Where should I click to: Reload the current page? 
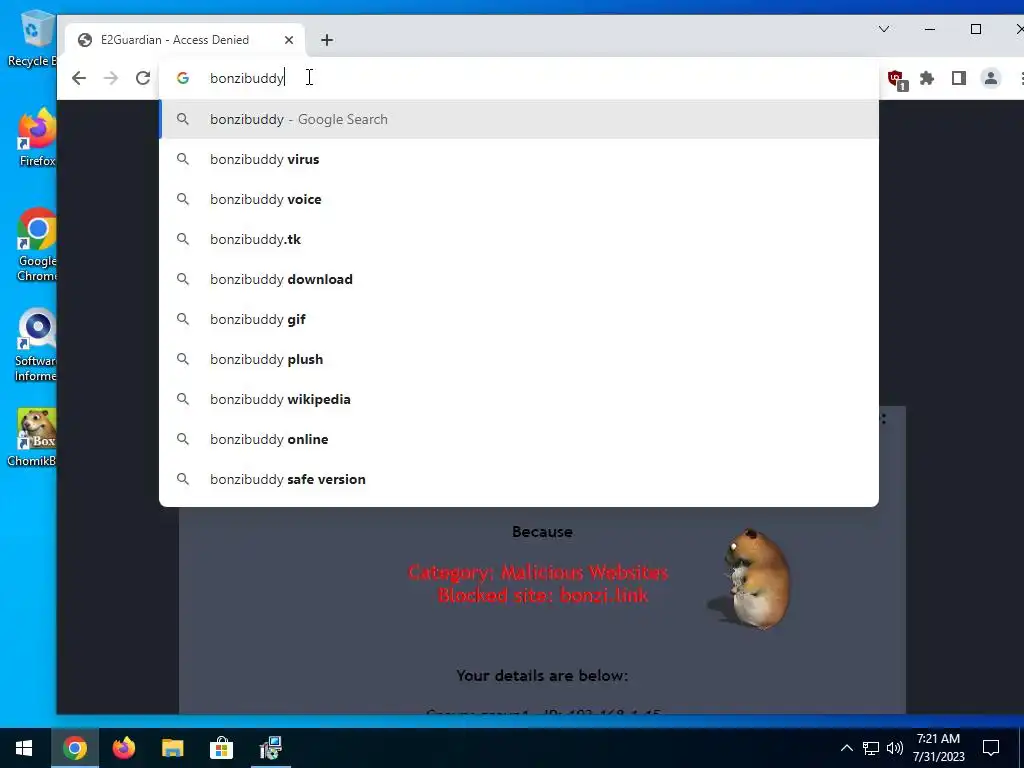tap(143, 78)
